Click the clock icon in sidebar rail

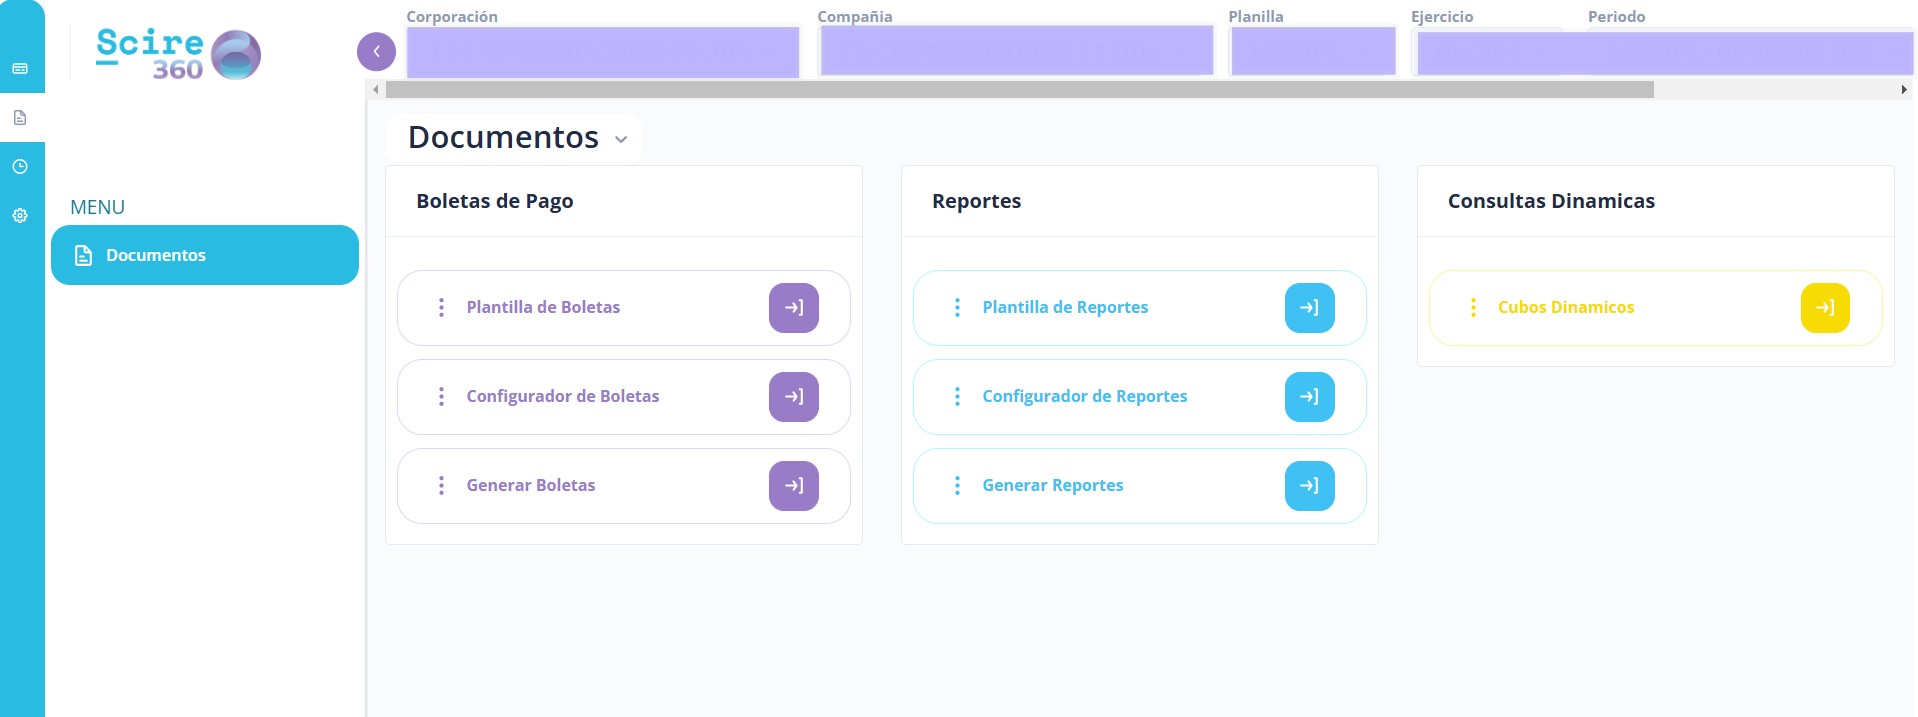20,167
